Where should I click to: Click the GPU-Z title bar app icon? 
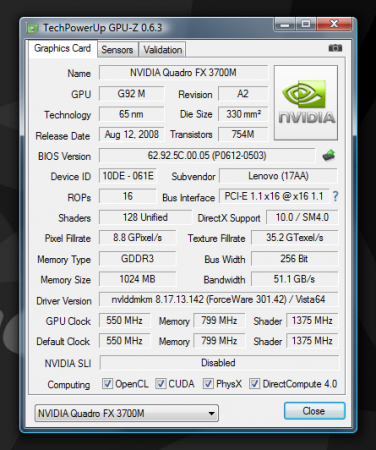(32, 28)
